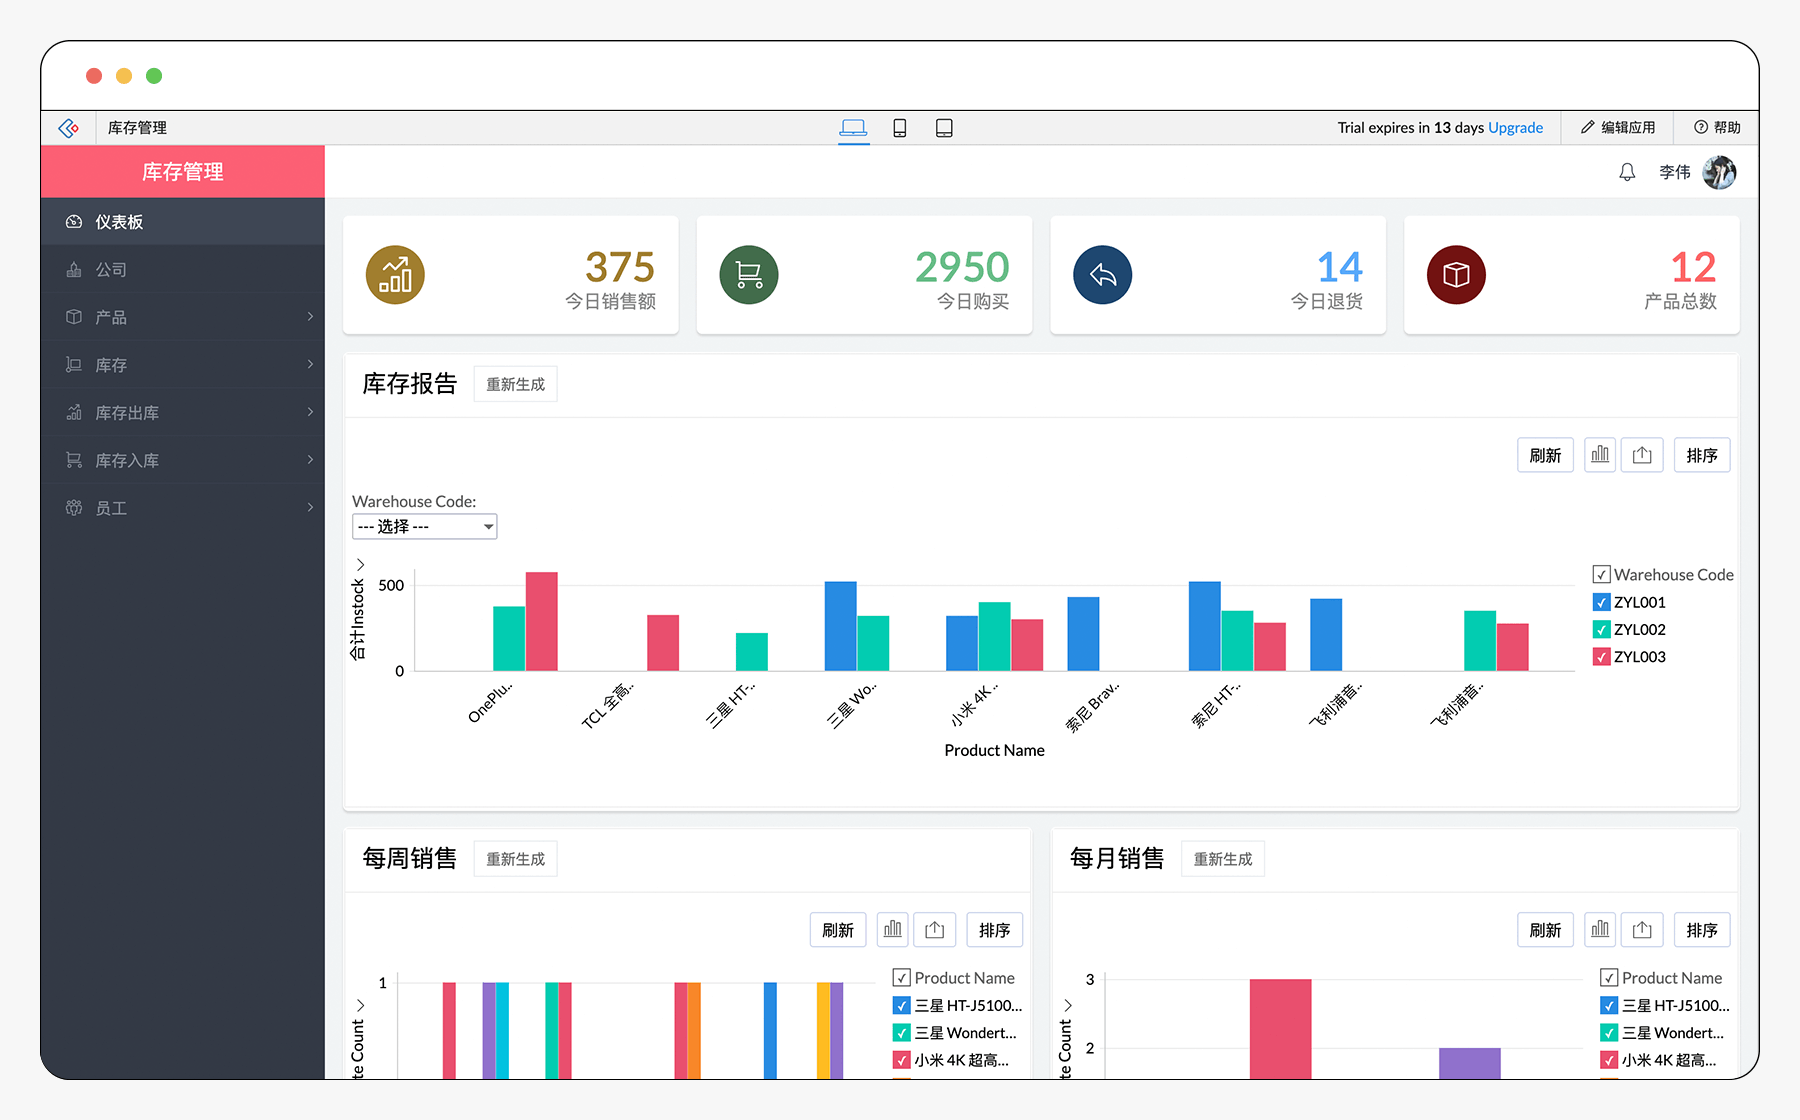The height and width of the screenshot is (1120, 1800).
Task: Open the notifications bell
Action: tap(1627, 171)
